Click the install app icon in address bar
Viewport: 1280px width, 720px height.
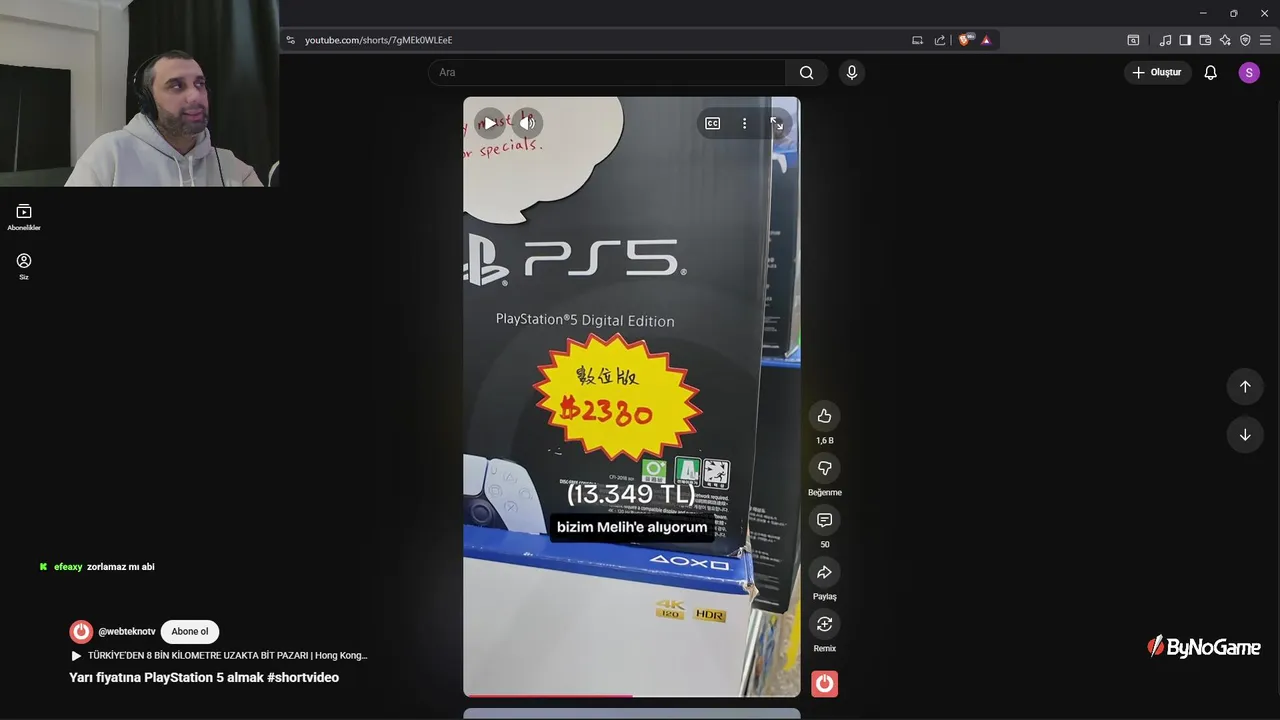coord(917,40)
